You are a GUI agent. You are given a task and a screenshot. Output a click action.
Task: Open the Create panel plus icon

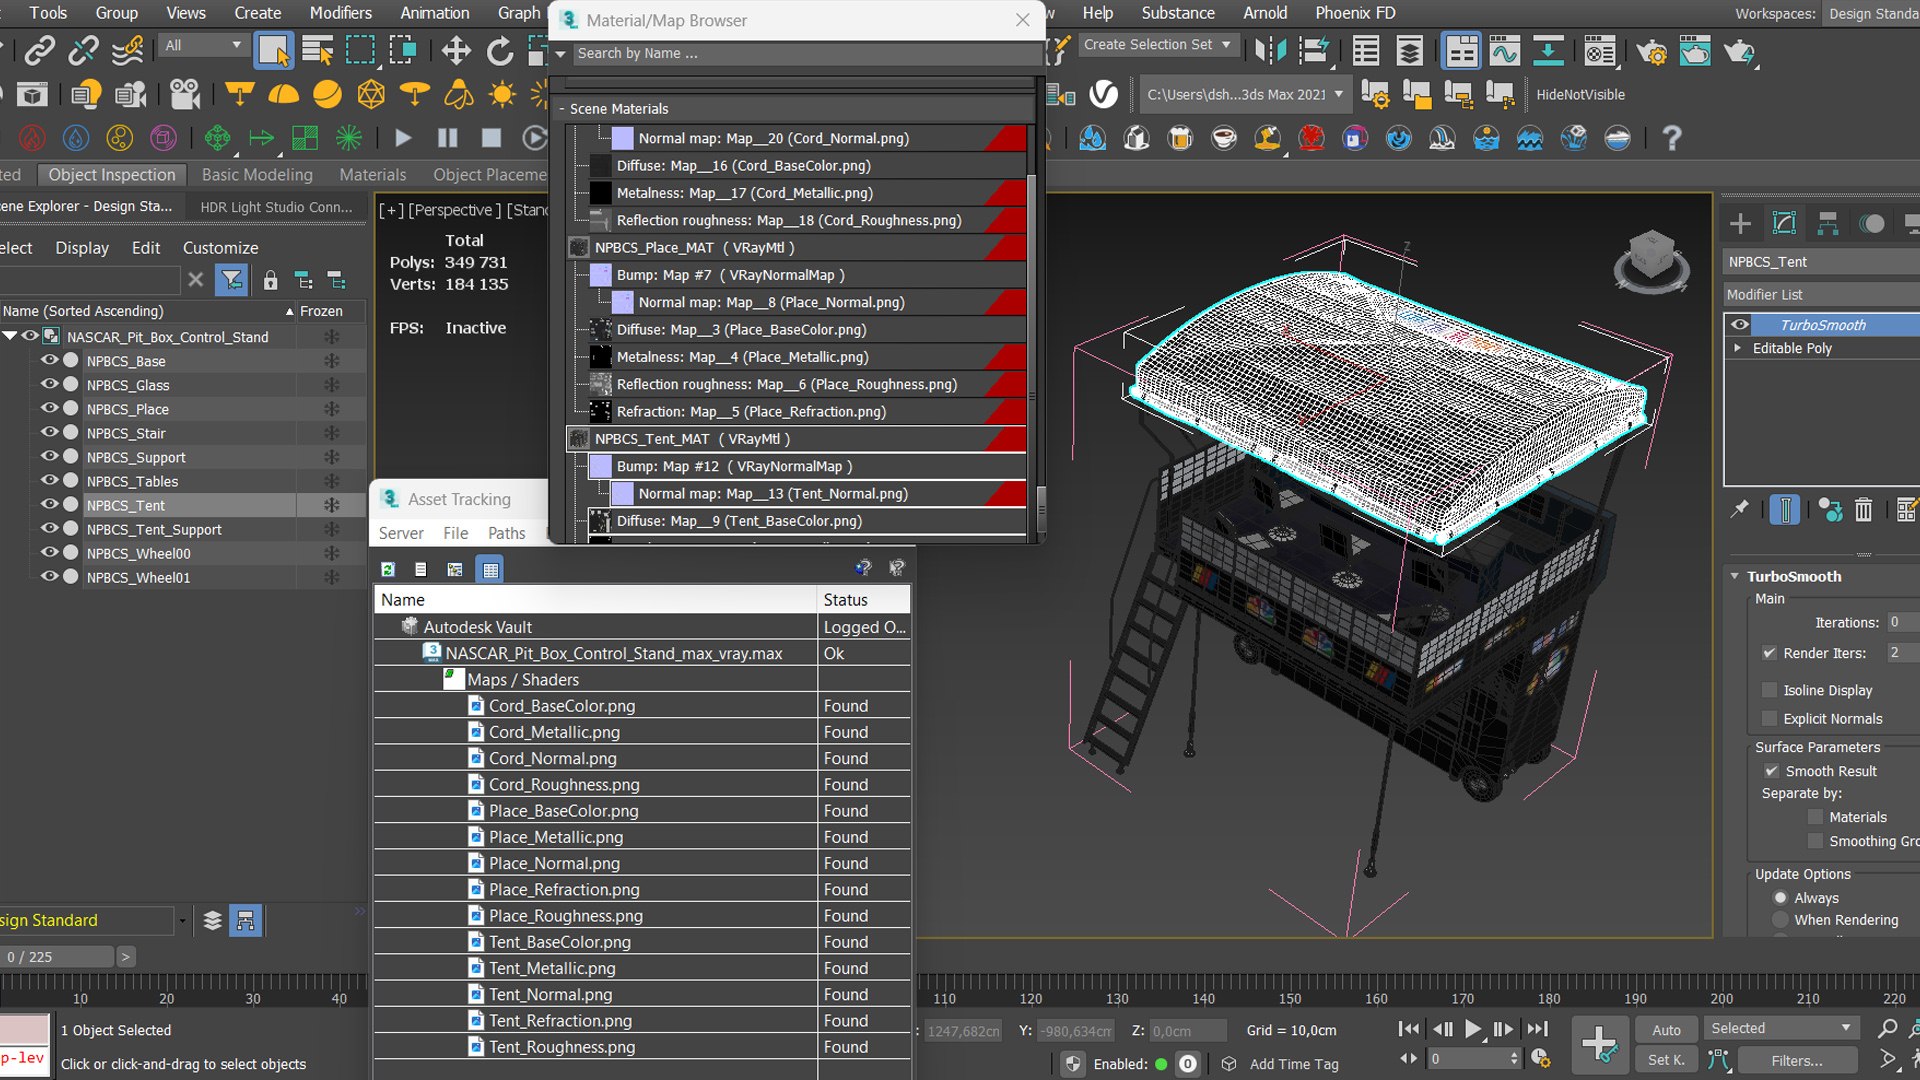1740,223
